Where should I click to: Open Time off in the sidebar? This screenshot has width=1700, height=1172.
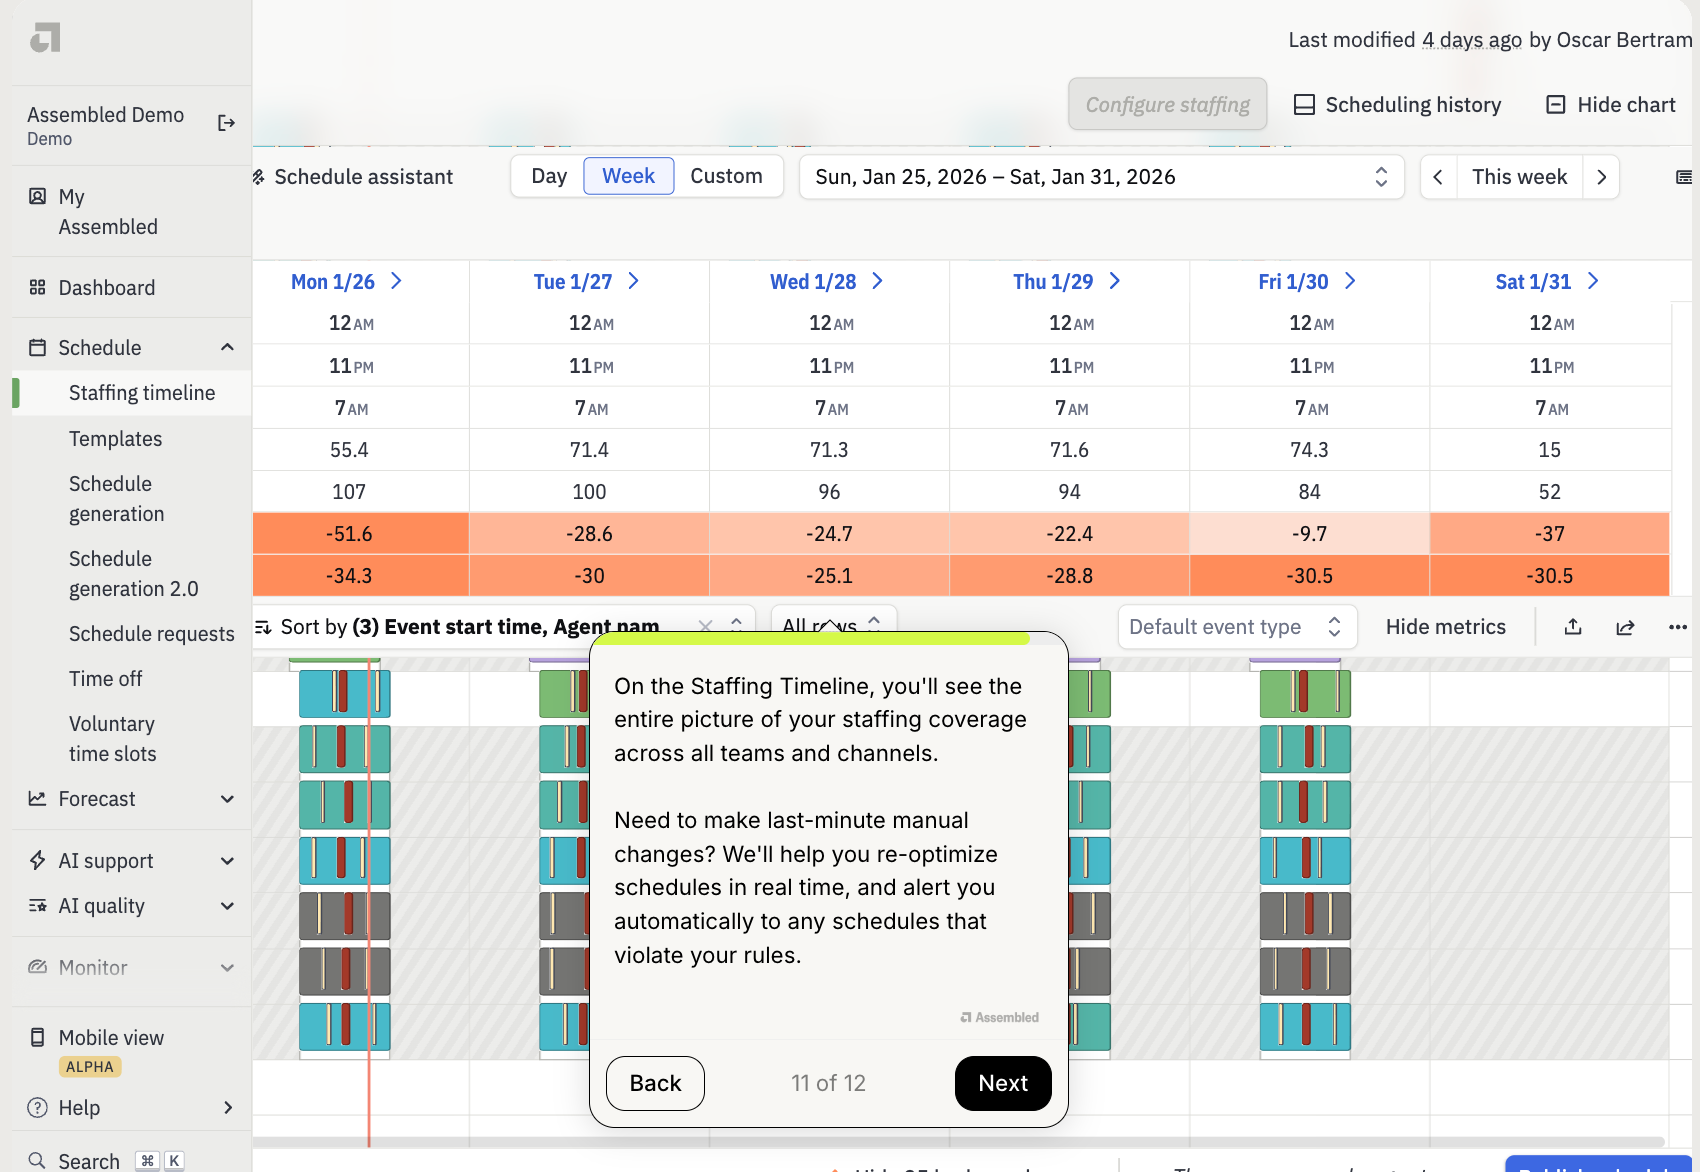pyautogui.click(x=105, y=679)
